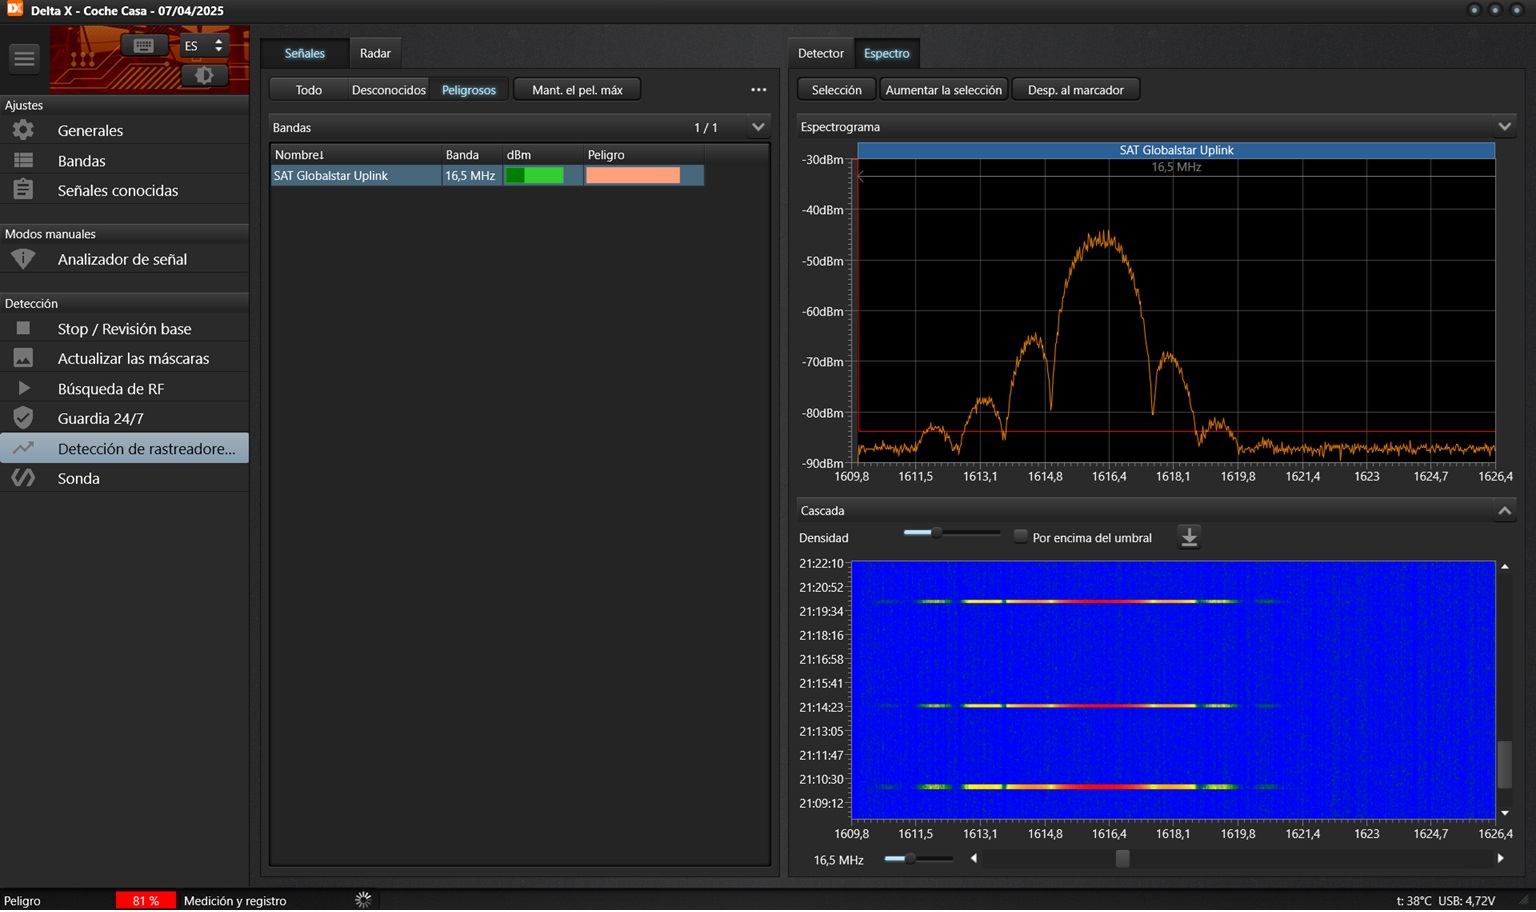The width and height of the screenshot is (1536, 912).
Task: Click the SAT Globalstar Uplink spectrogram band label
Action: pyautogui.click(x=1176, y=150)
